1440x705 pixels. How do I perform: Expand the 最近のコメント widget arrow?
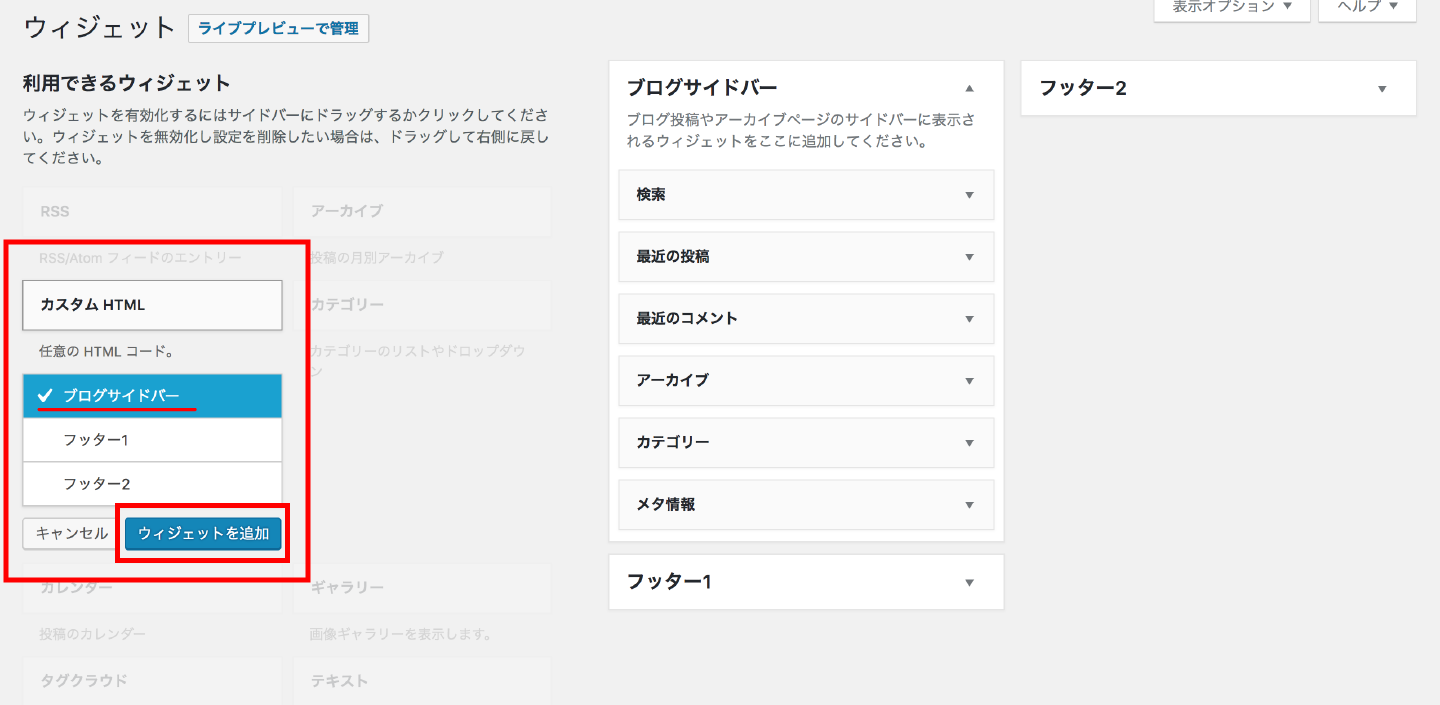tap(968, 319)
